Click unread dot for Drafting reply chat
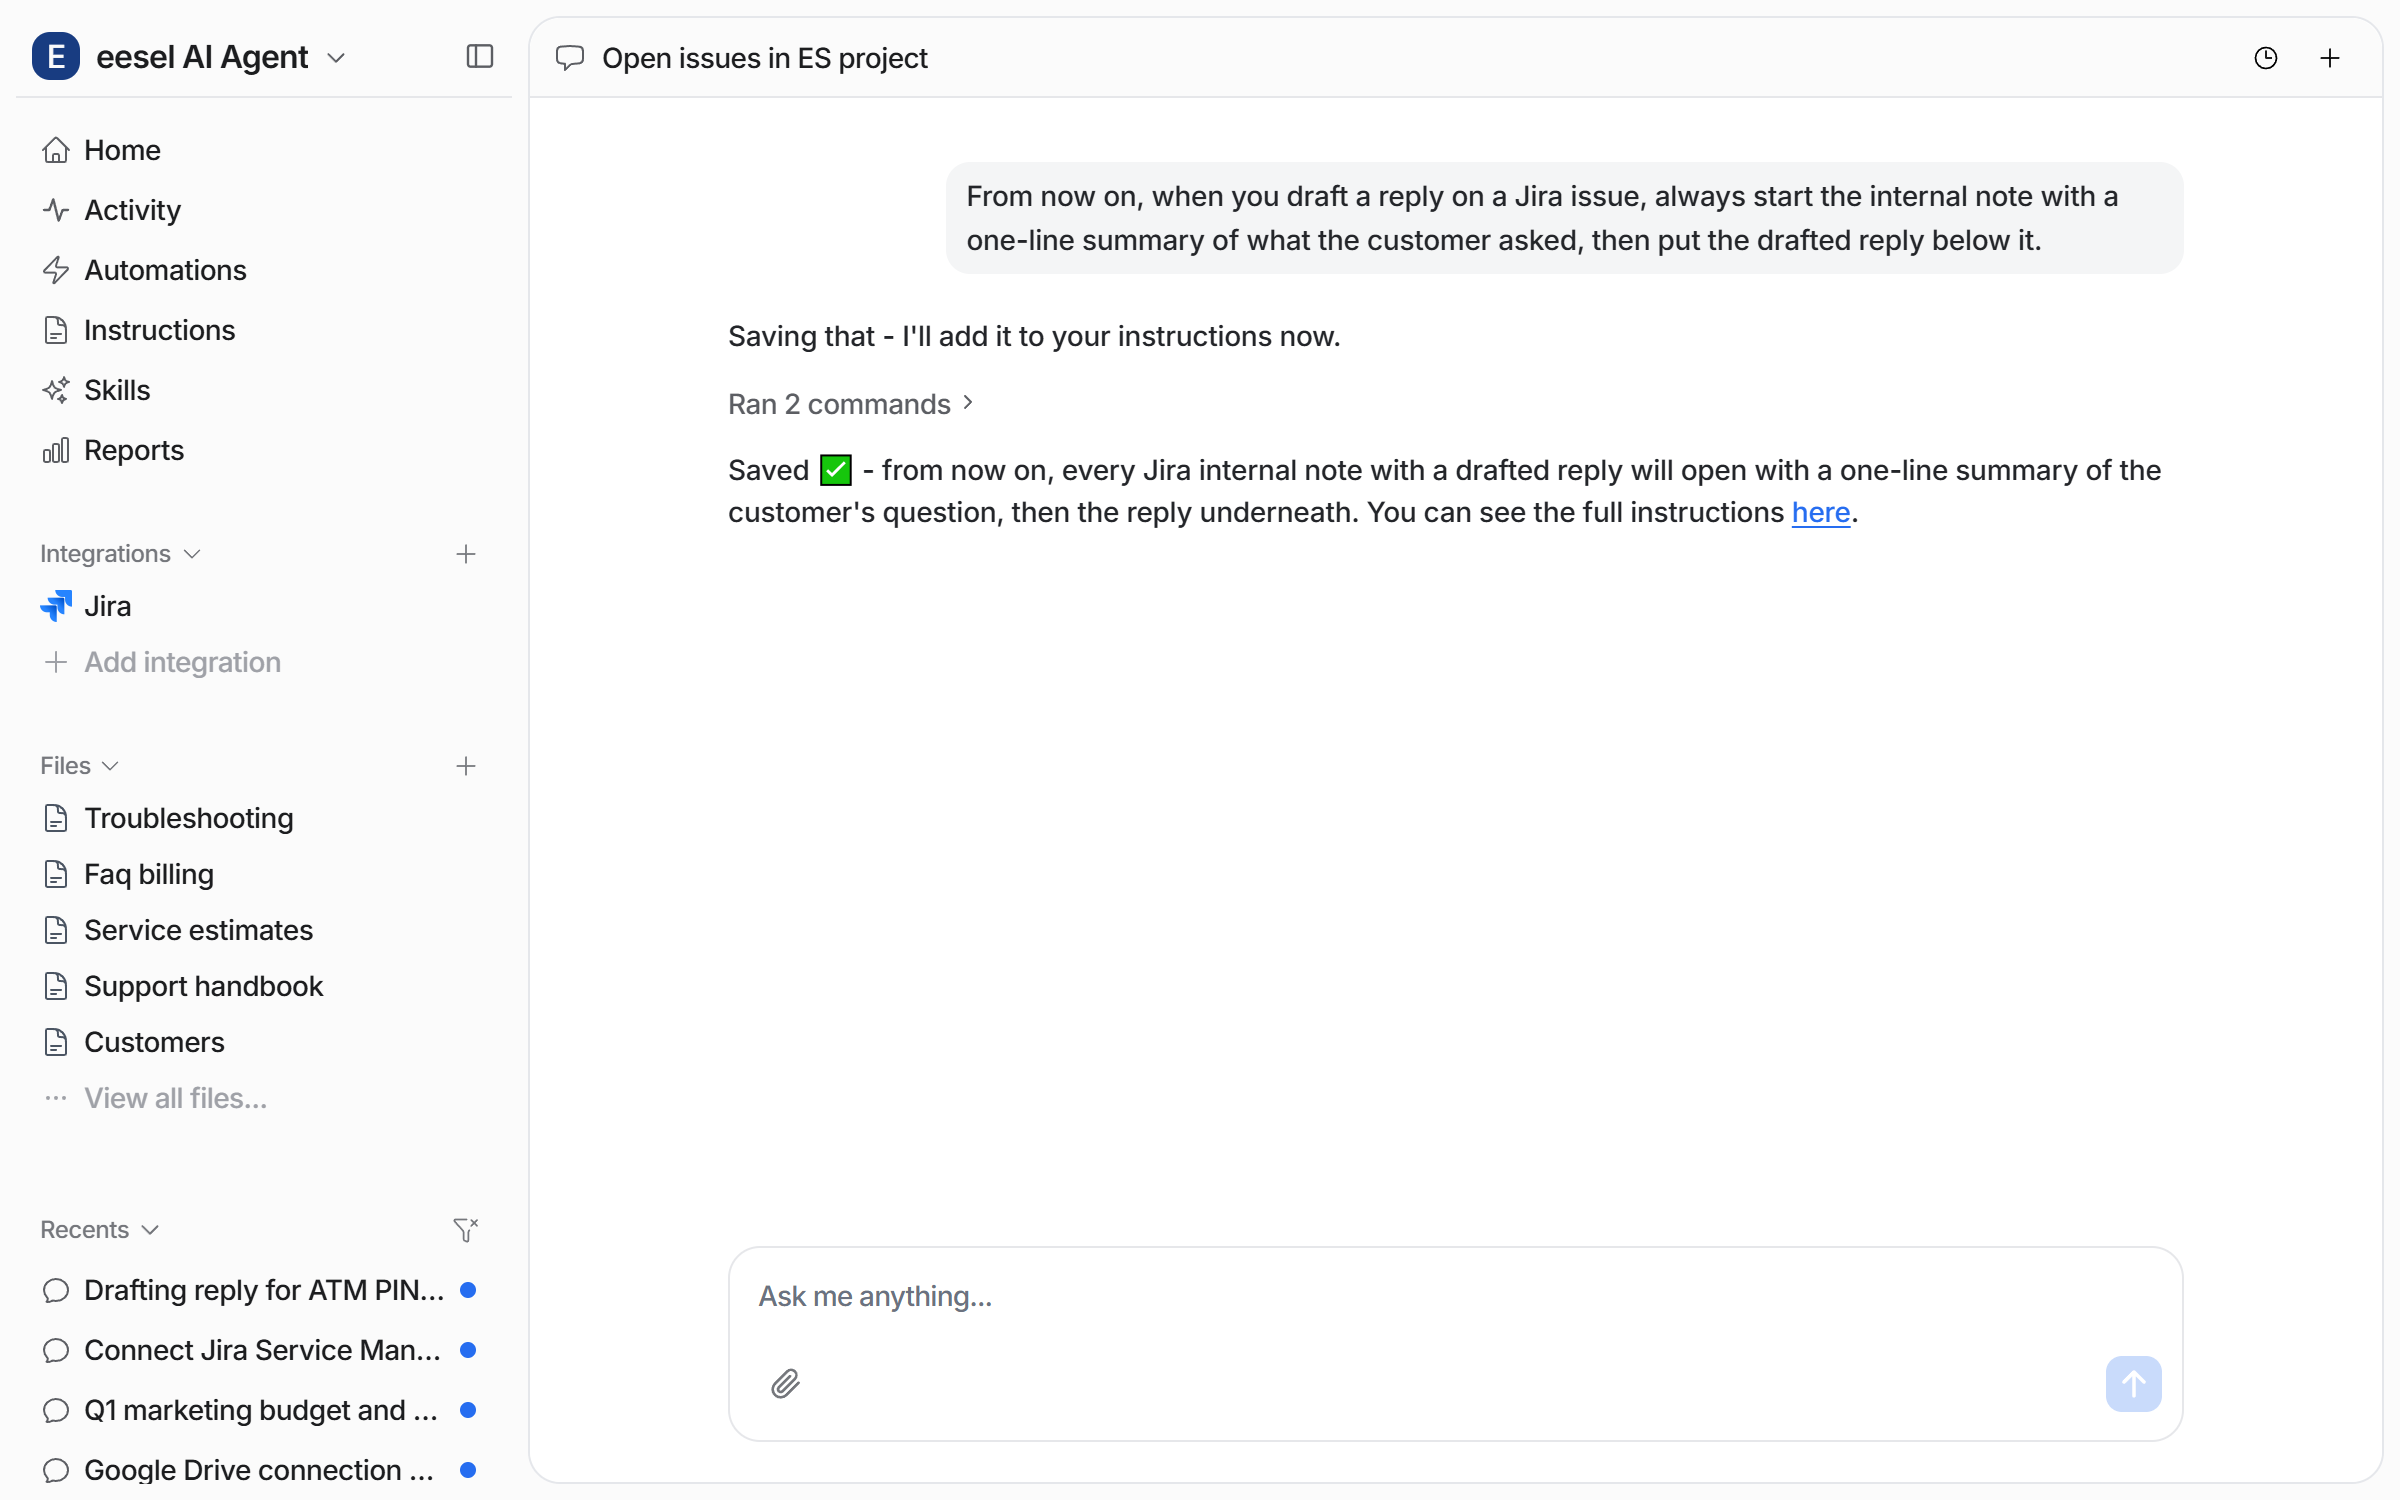 467,1290
